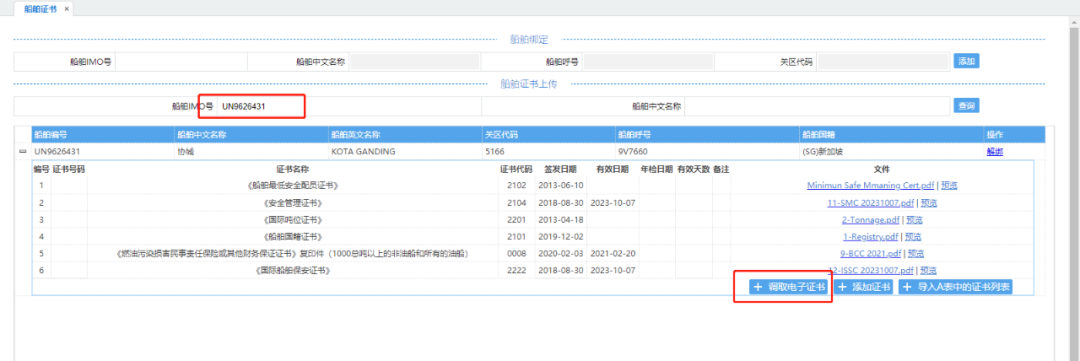Viewport: 1080px width, 361px height.
Task: Click issue date 2019-12-02
Action: (x=561, y=236)
